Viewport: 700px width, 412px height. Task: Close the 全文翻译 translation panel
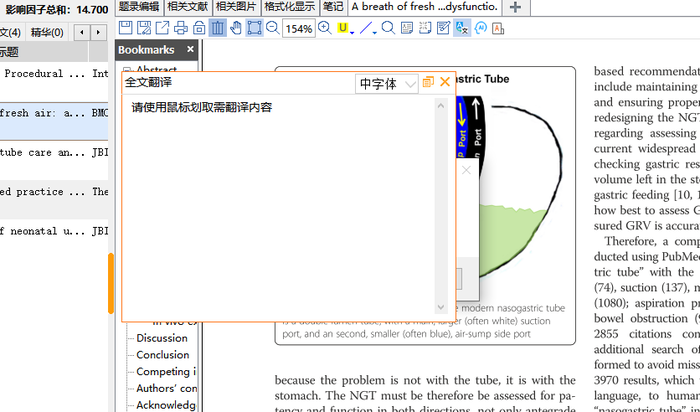445,82
